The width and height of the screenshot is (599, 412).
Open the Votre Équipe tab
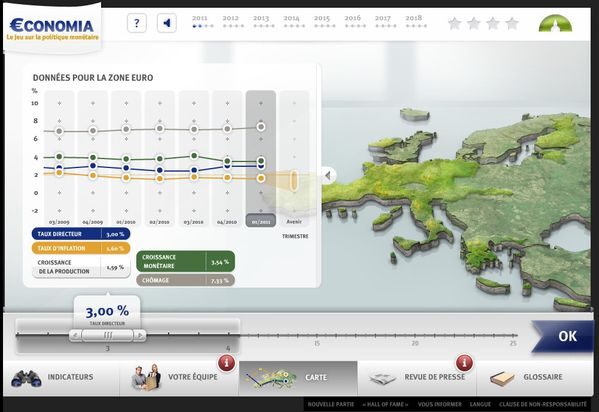tap(179, 378)
